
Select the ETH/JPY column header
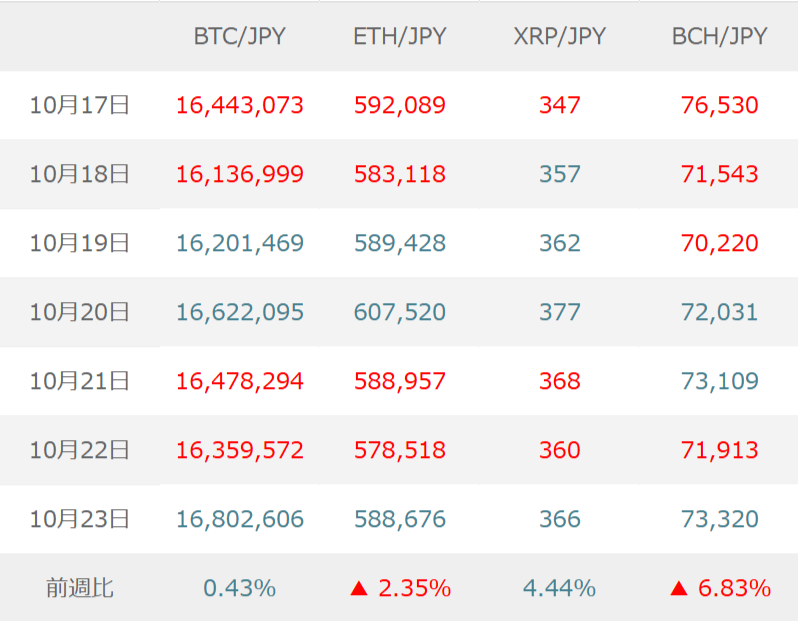tap(400, 36)
